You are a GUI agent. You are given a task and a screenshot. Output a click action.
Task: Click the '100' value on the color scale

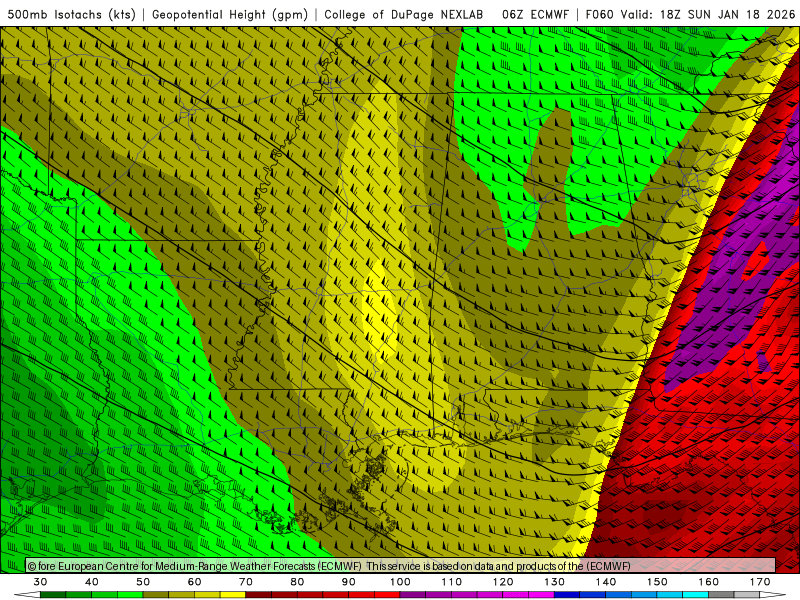tap(401, 582)
